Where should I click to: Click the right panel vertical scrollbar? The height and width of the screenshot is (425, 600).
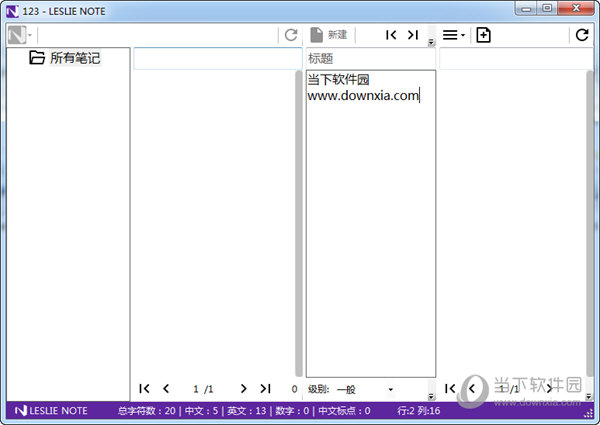tap(589, 223)
